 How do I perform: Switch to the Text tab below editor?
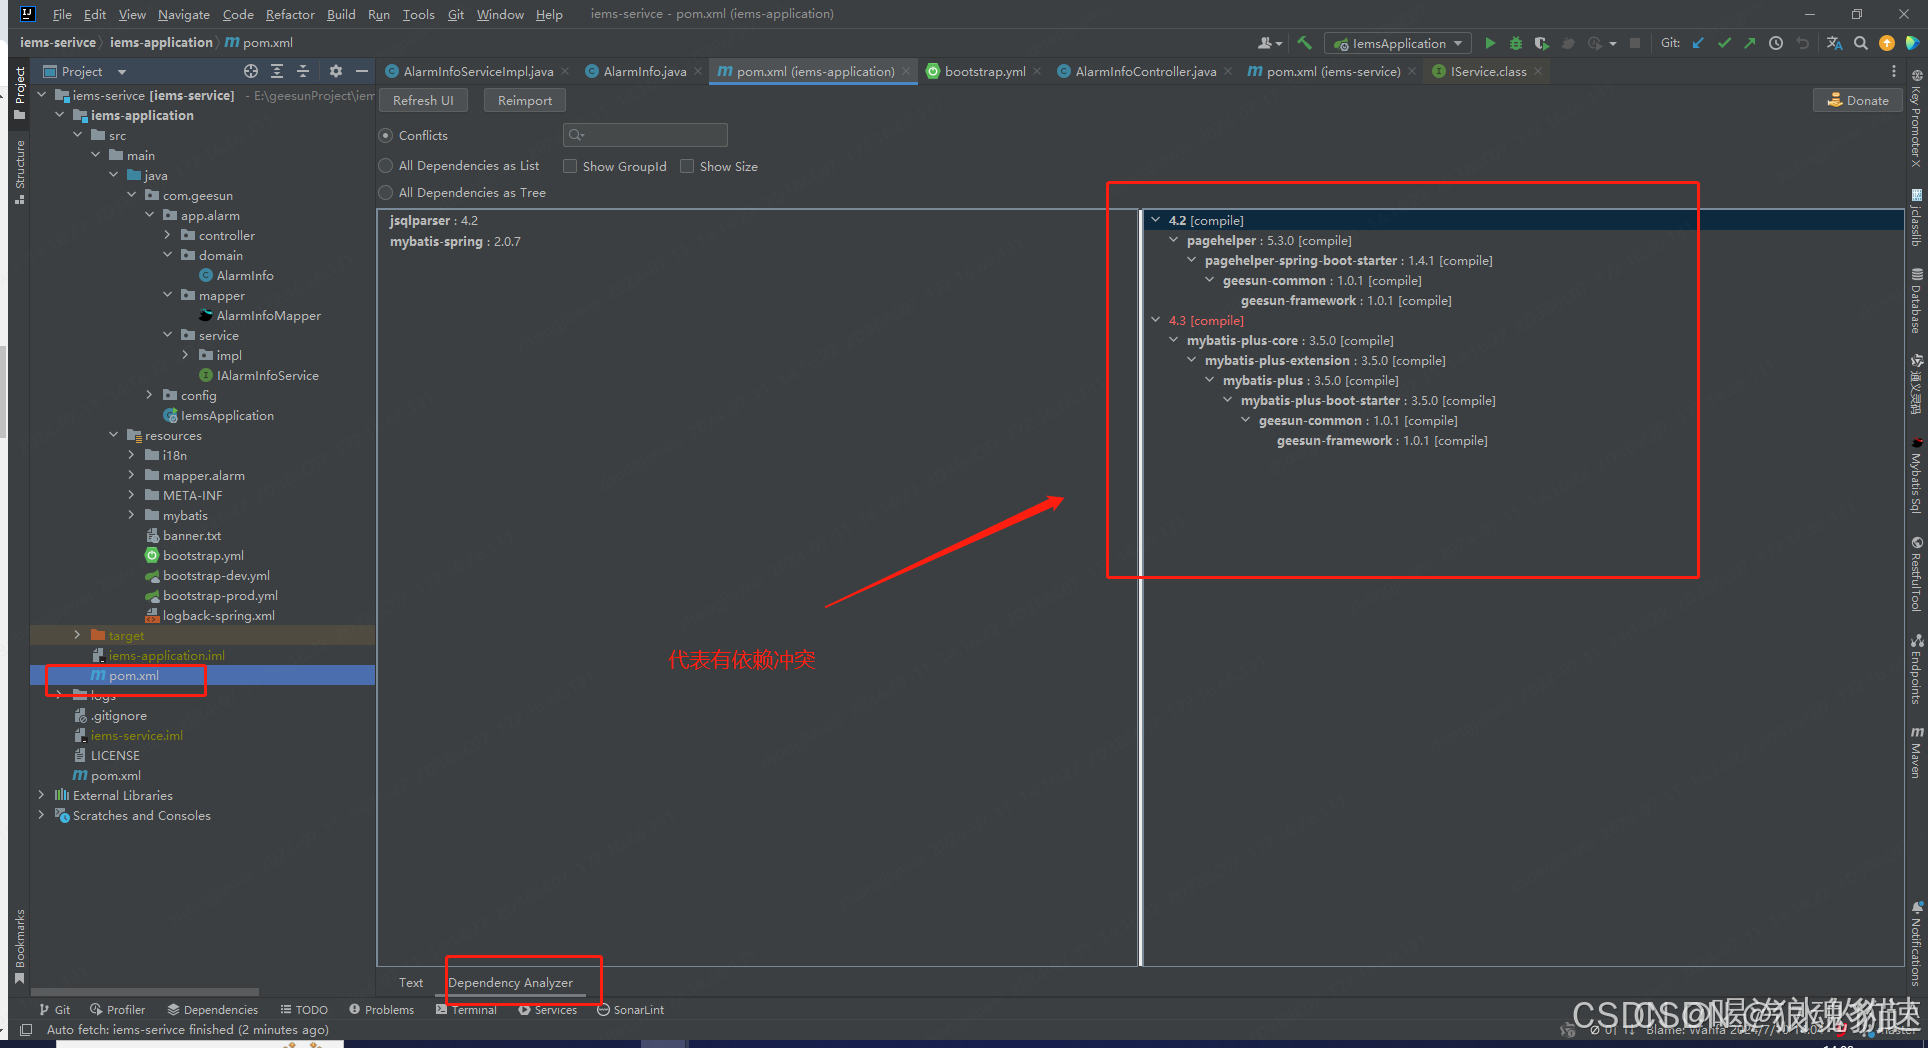411,982
